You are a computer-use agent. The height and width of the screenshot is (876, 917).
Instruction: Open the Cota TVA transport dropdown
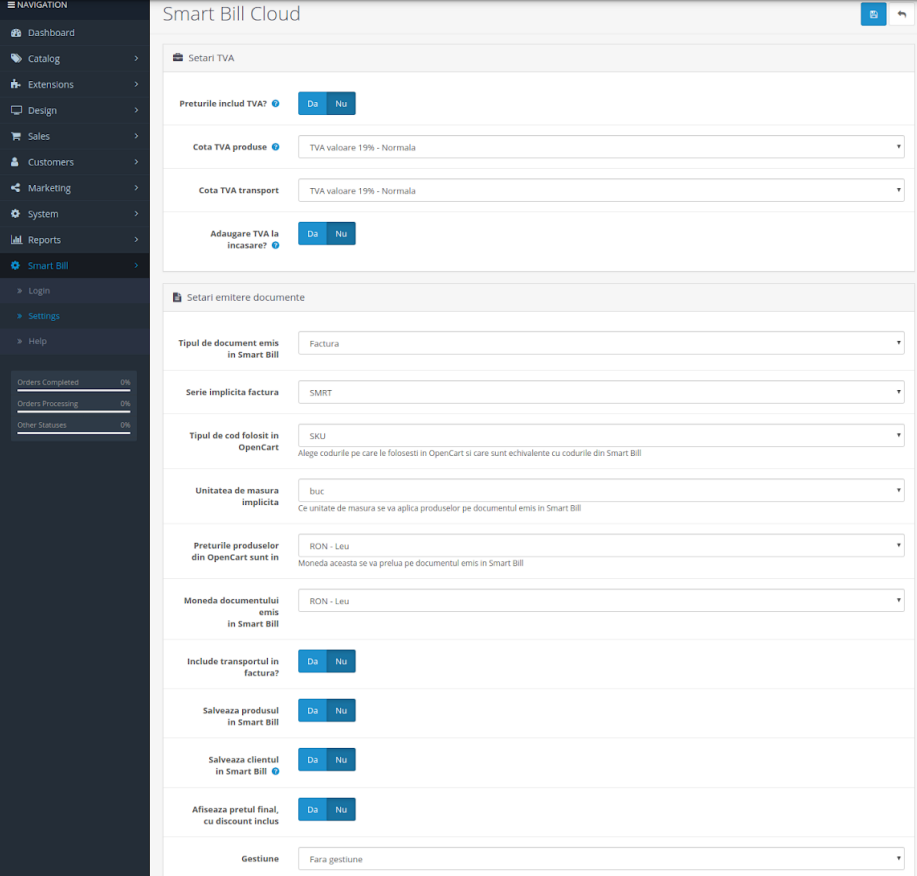(x=601, y=190)
